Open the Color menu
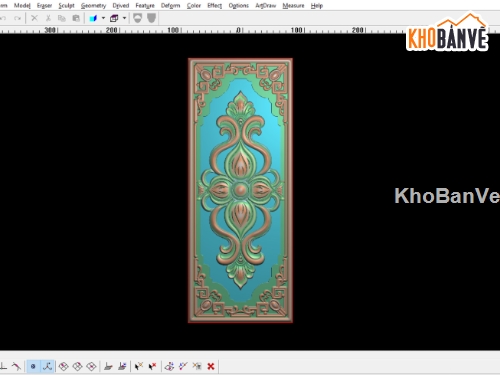The image size is (500, 375). click(194, 6)
